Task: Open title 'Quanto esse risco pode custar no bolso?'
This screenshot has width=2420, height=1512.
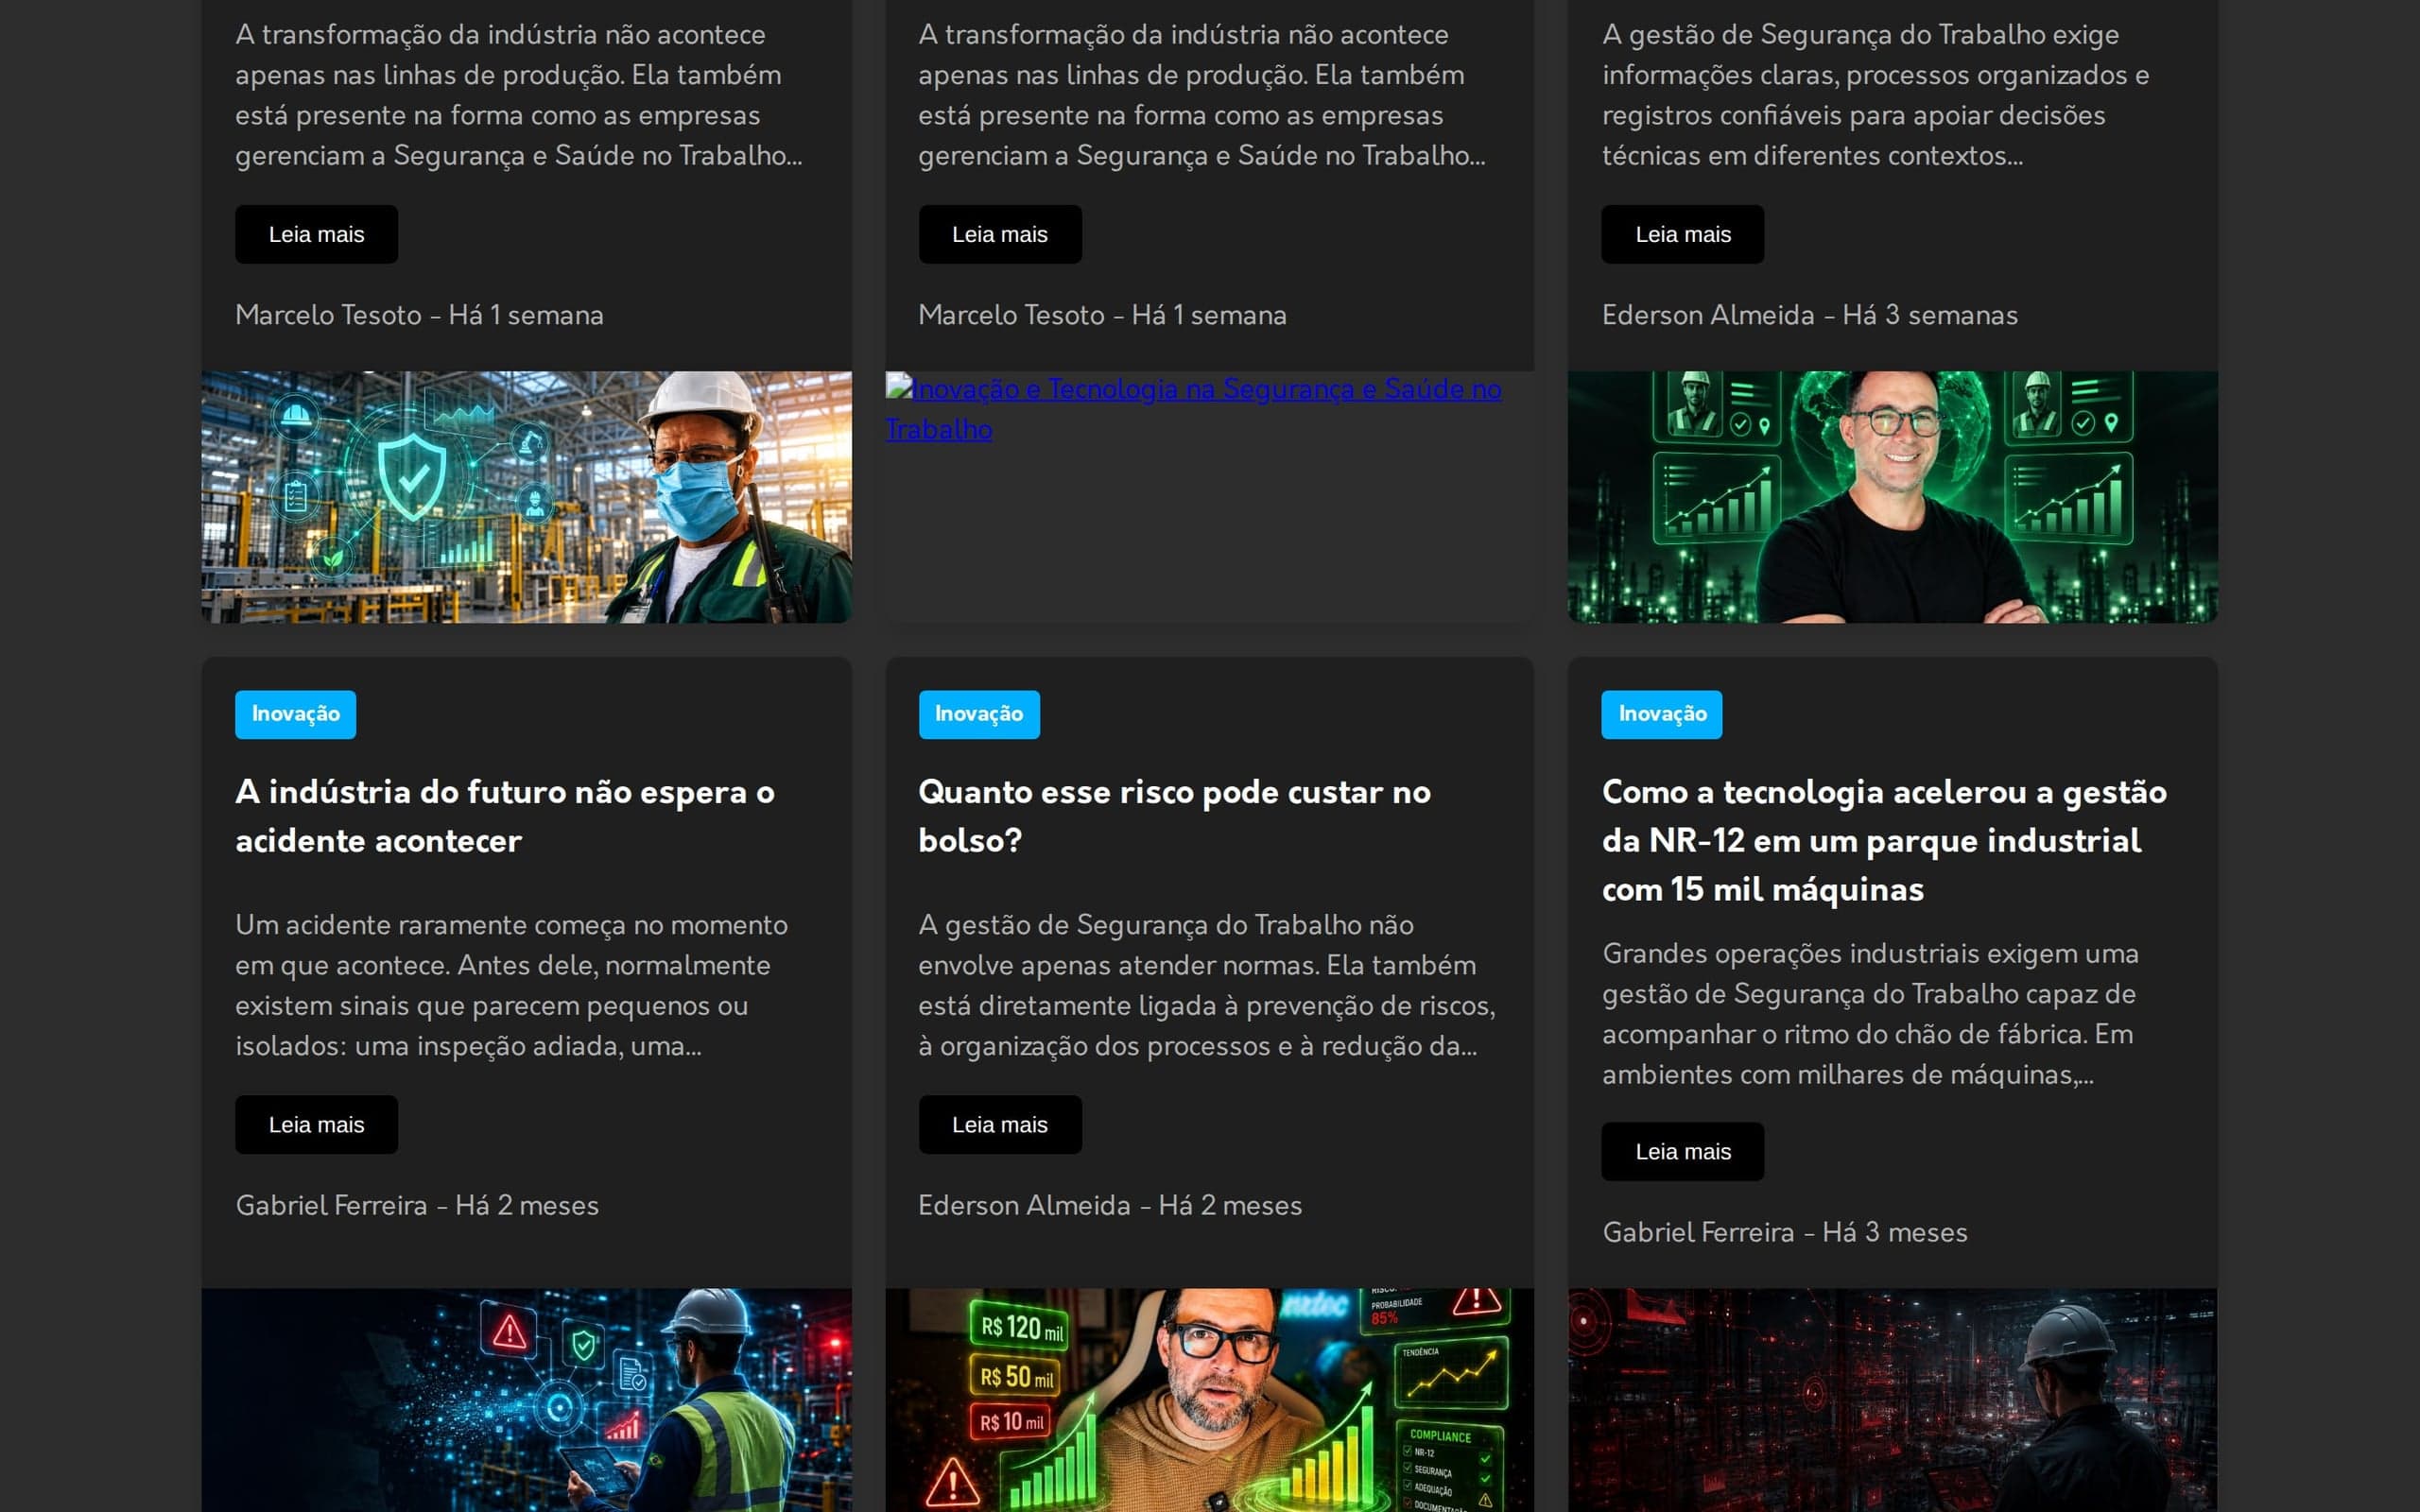Action: tap(1174, 816)
